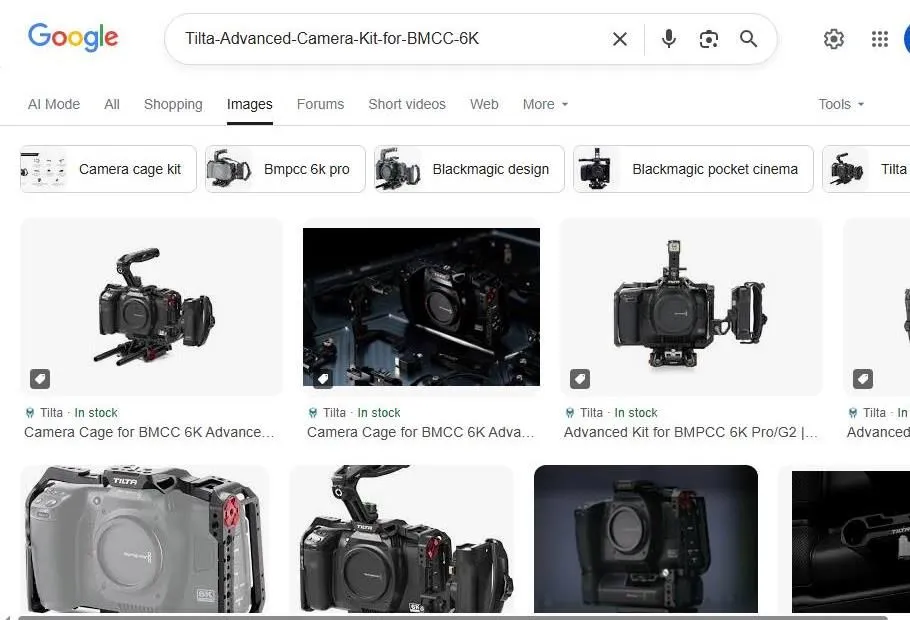
Task: Open gray camera with Tilta cage thumbnail
Action: pyautogui.click(x=145, y=539)
